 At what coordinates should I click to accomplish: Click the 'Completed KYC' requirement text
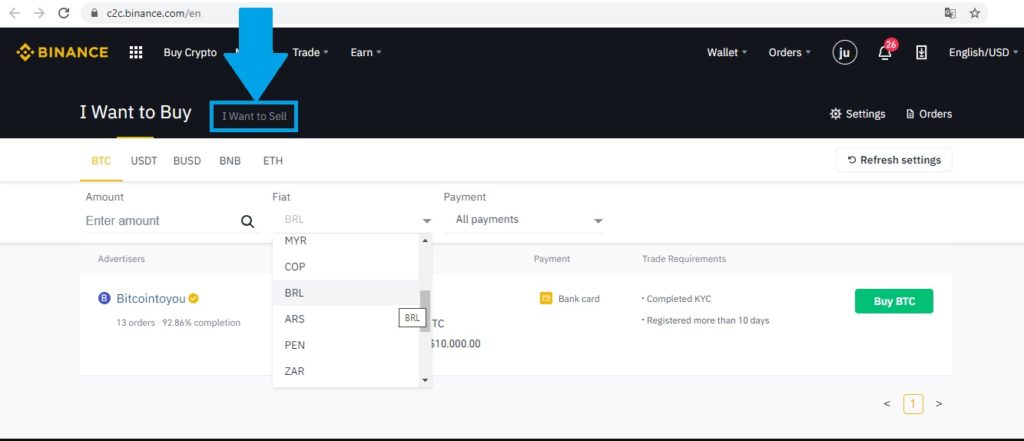click(x=677, y=299)
